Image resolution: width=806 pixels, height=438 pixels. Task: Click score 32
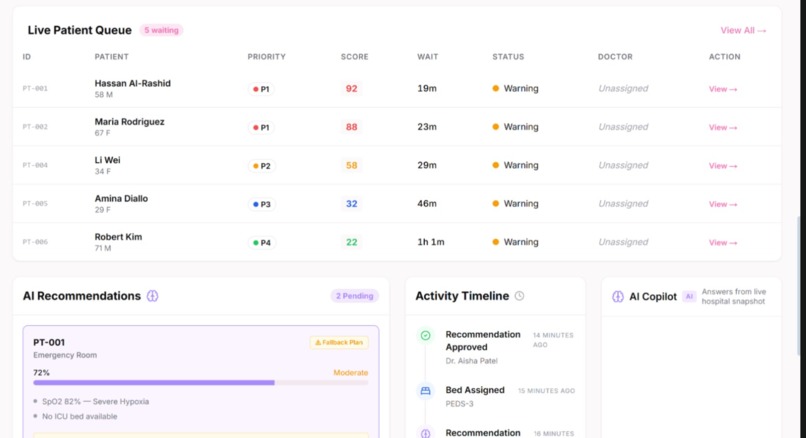(x=352, y=204)
